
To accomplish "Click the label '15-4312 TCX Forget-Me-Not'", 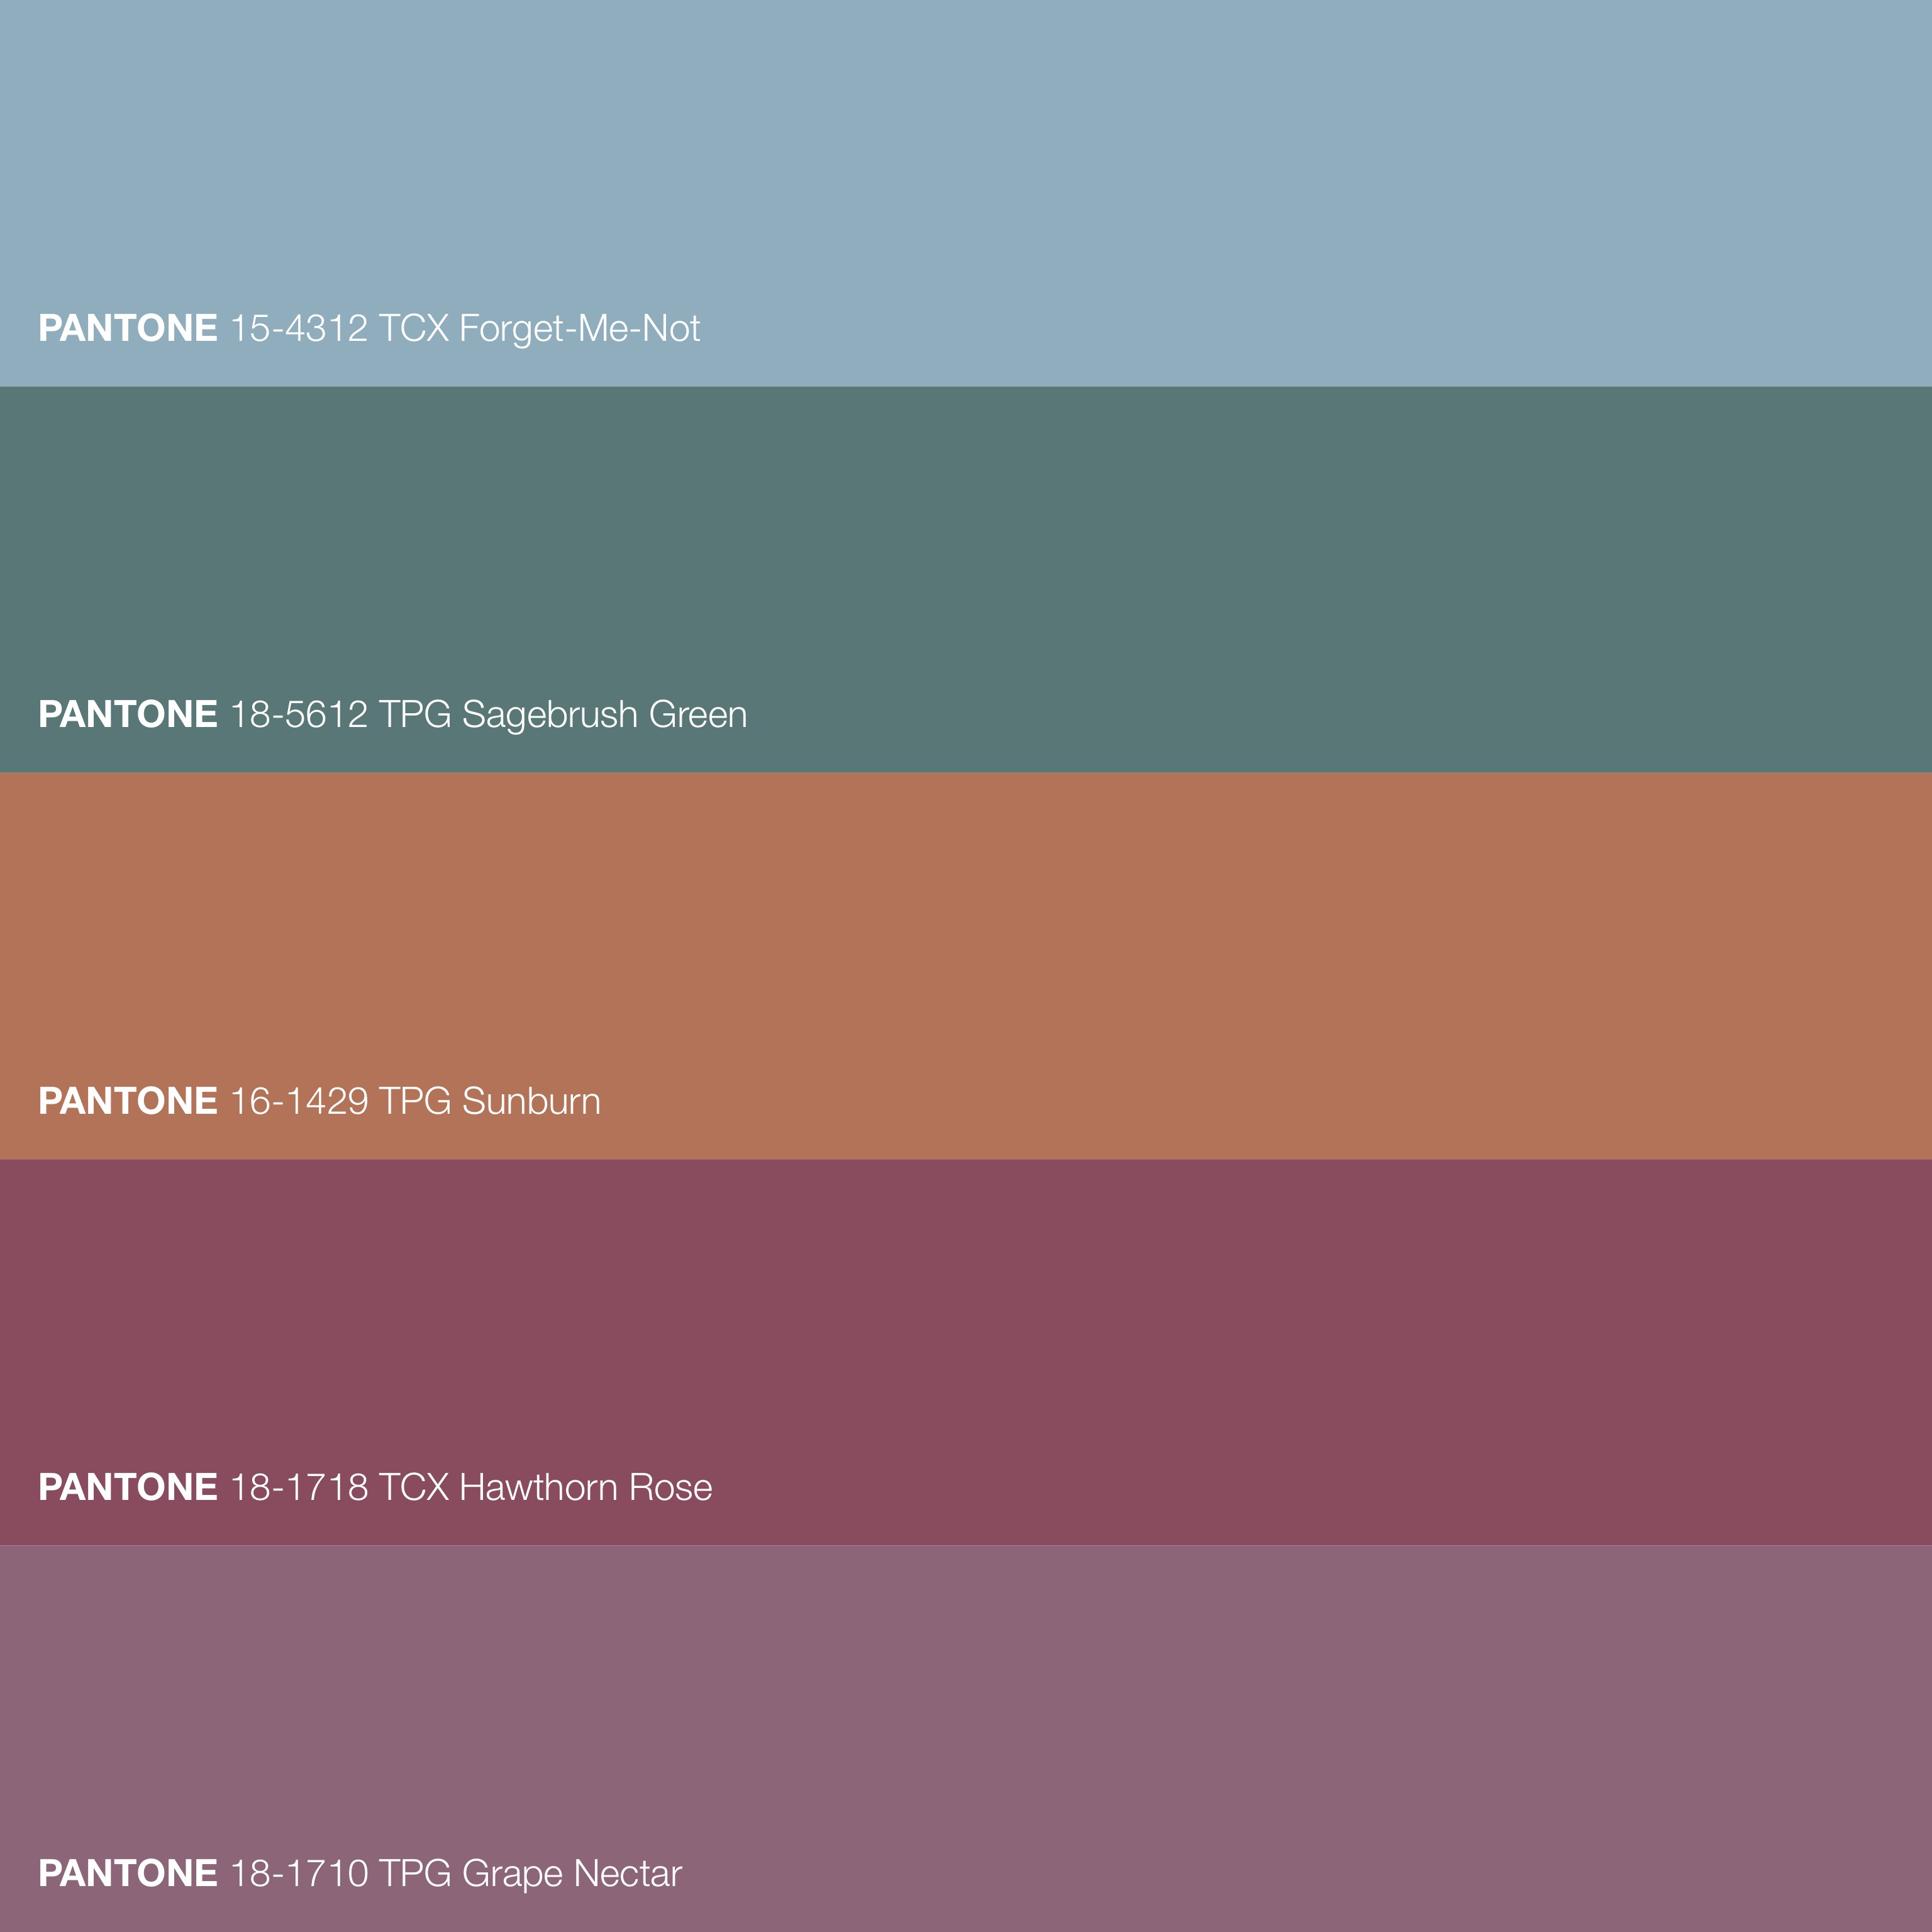I will [465, 329].
